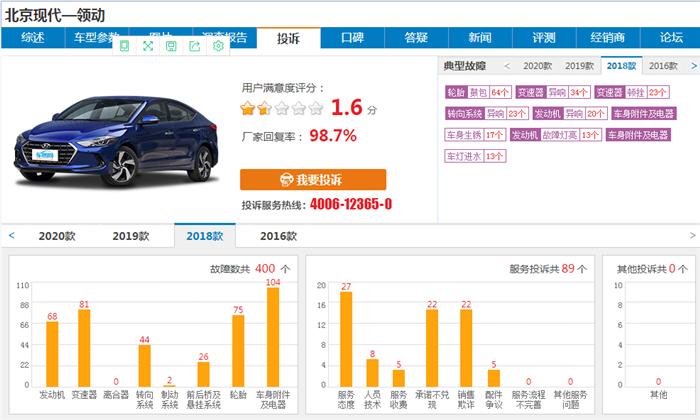Click the 配件争议 bar showing 5

[x=494, y=378]
